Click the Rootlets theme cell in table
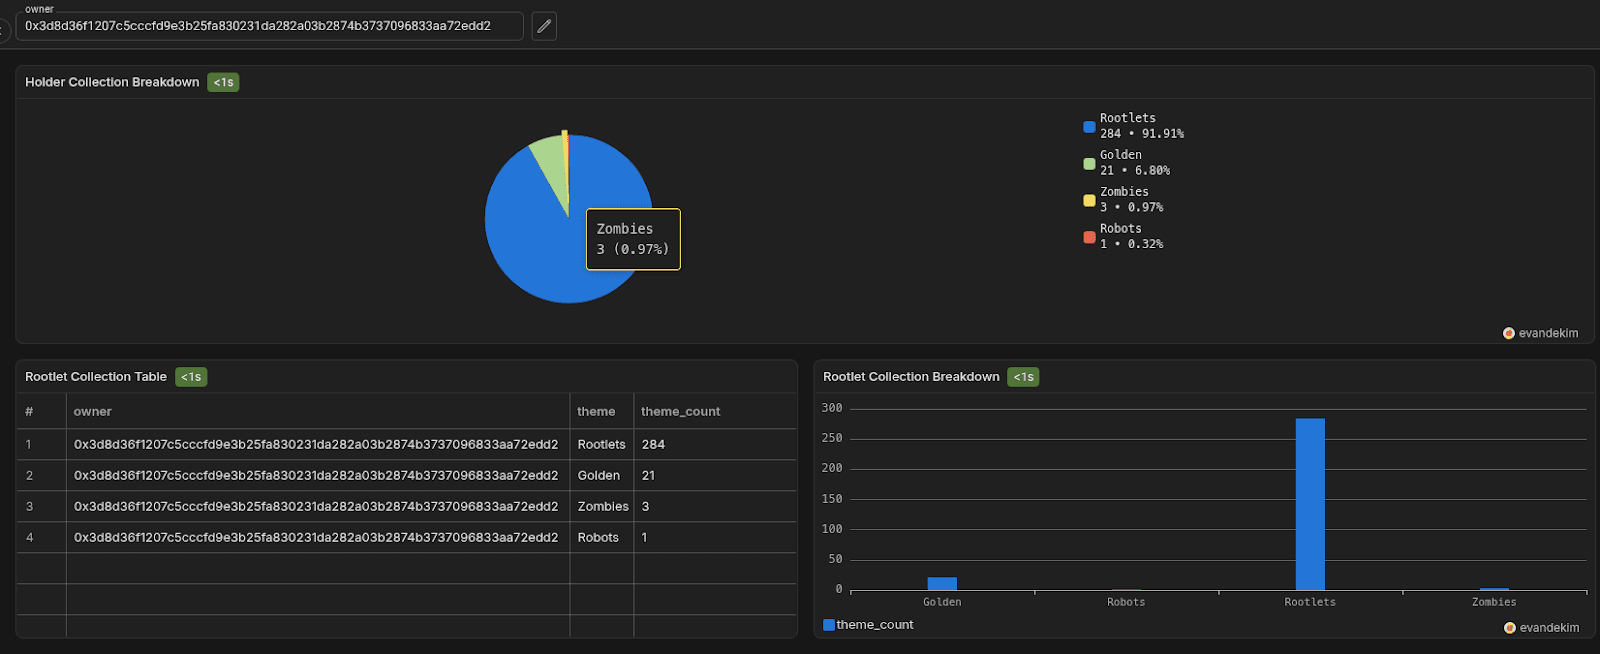Image resolution: width=1600 pixels, height=654 pixels. tap(601, 444)
